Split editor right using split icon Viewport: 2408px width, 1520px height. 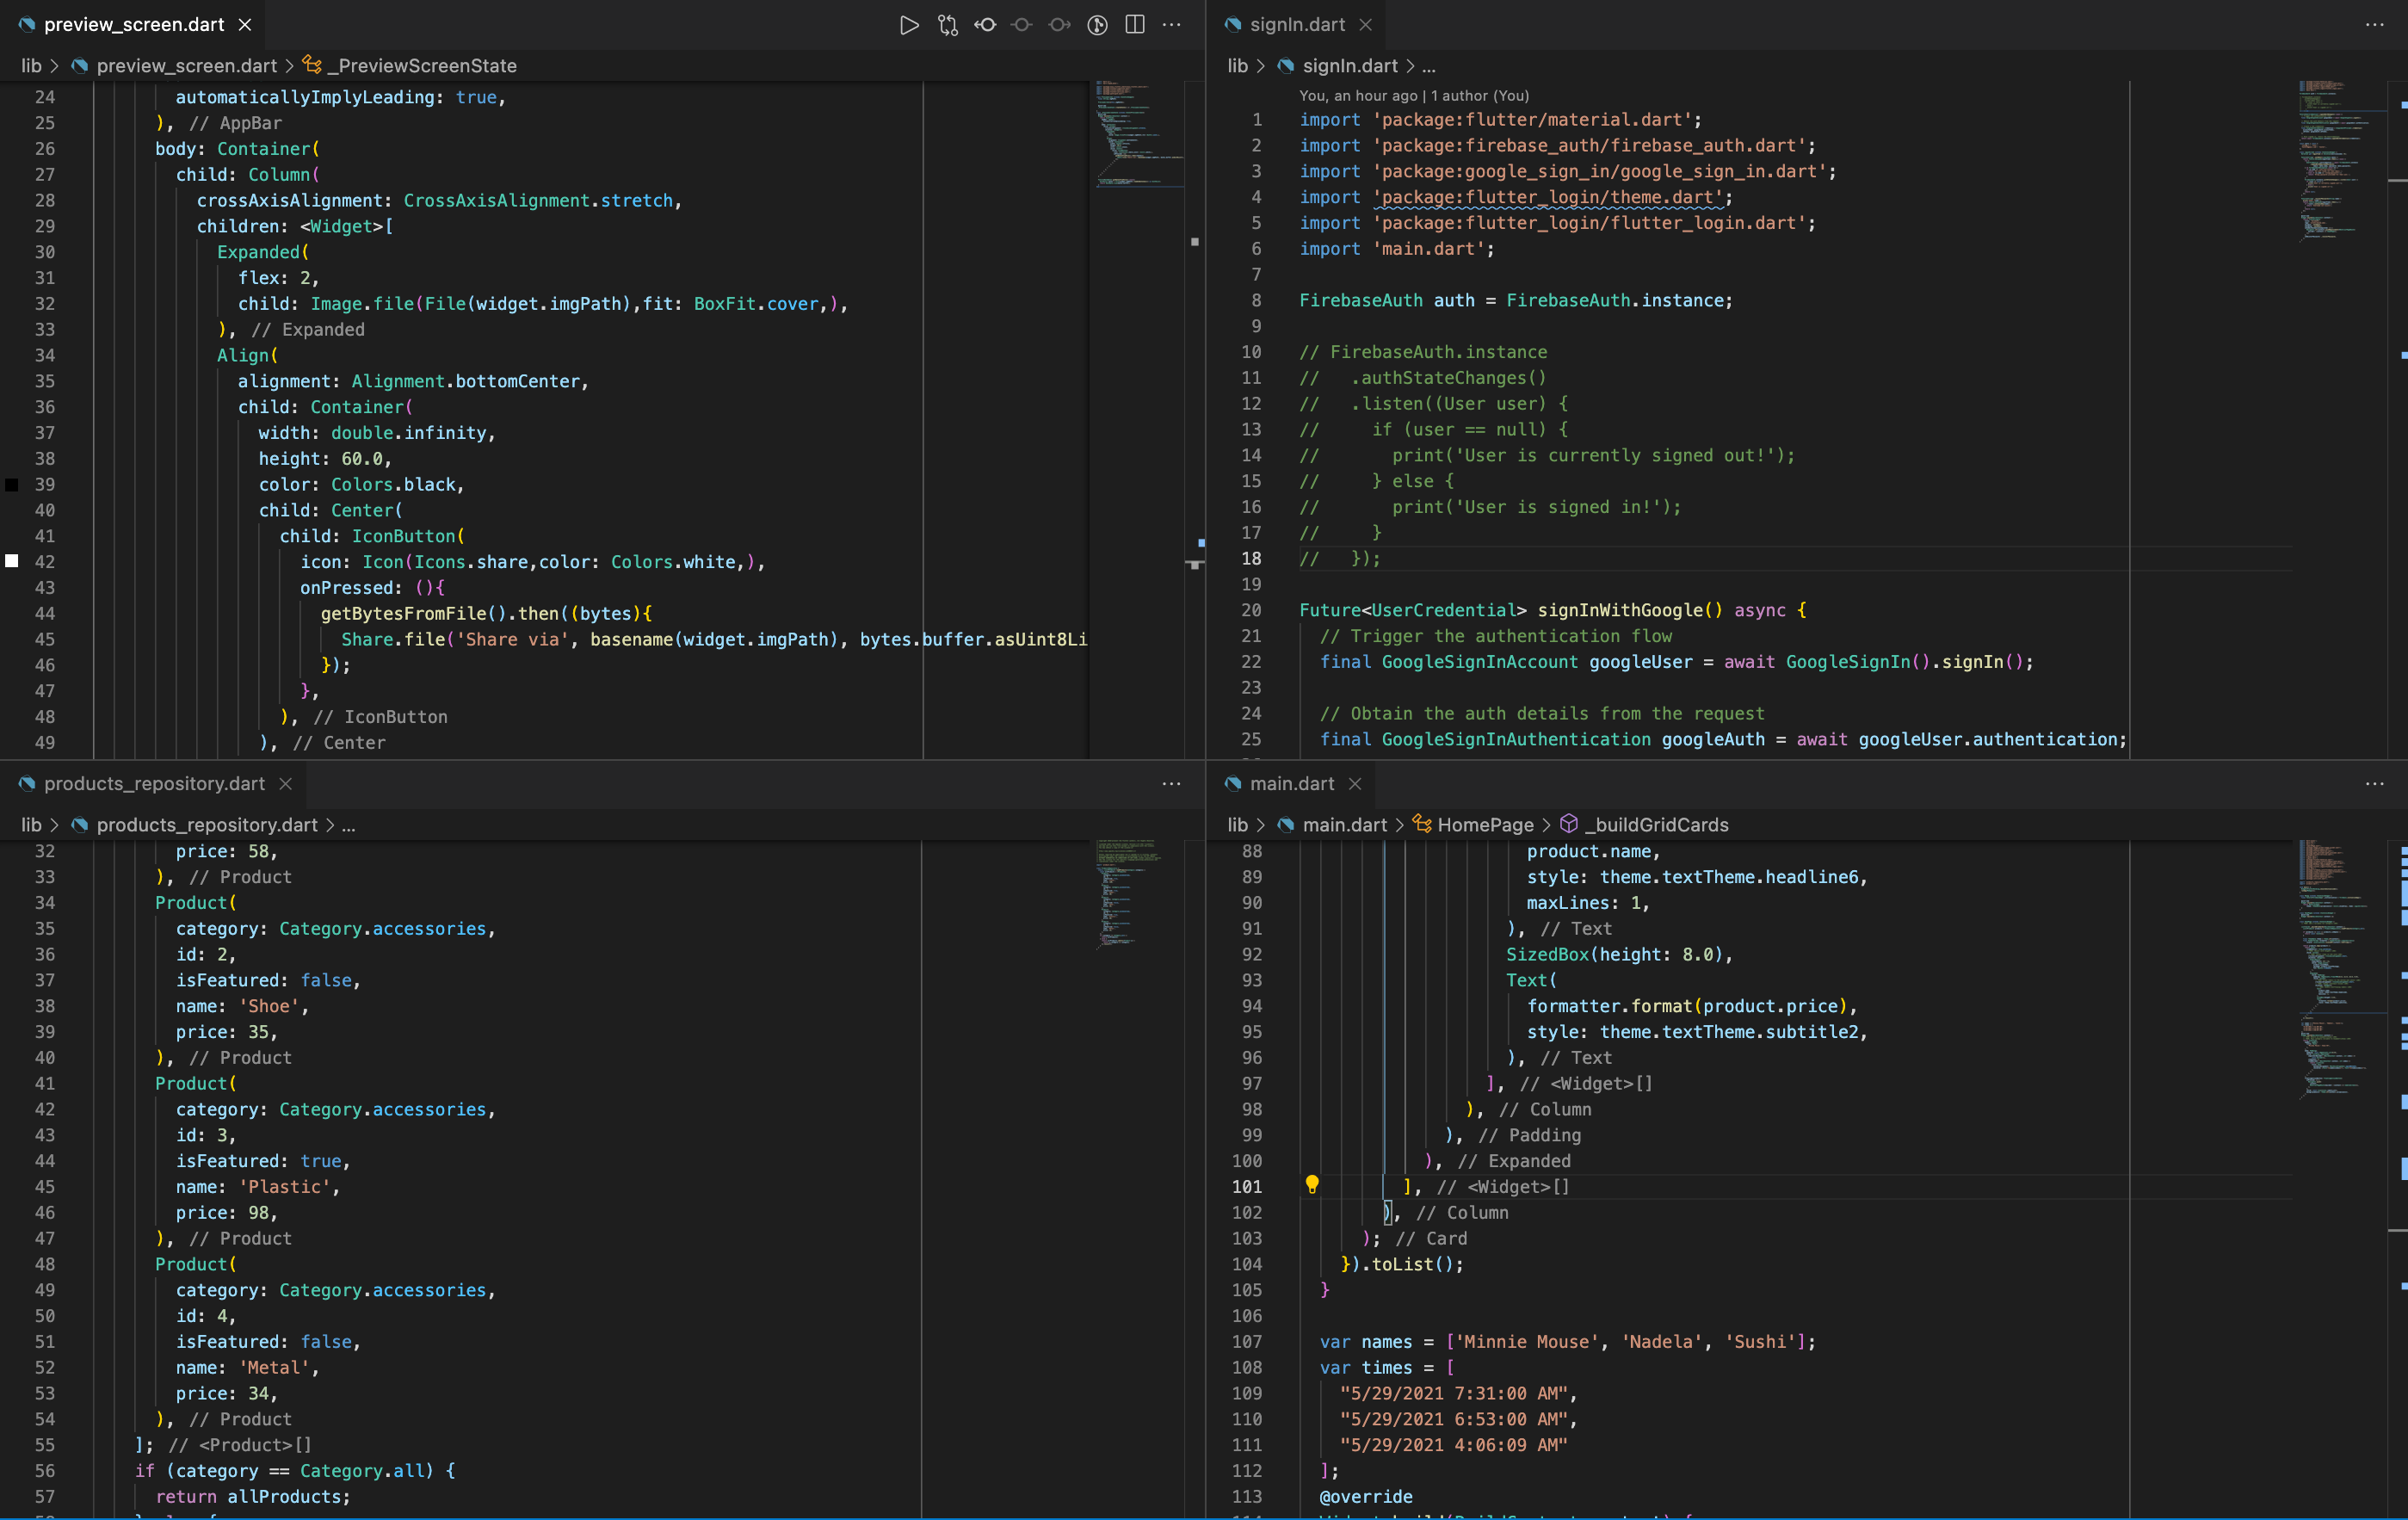[1135, 25]
